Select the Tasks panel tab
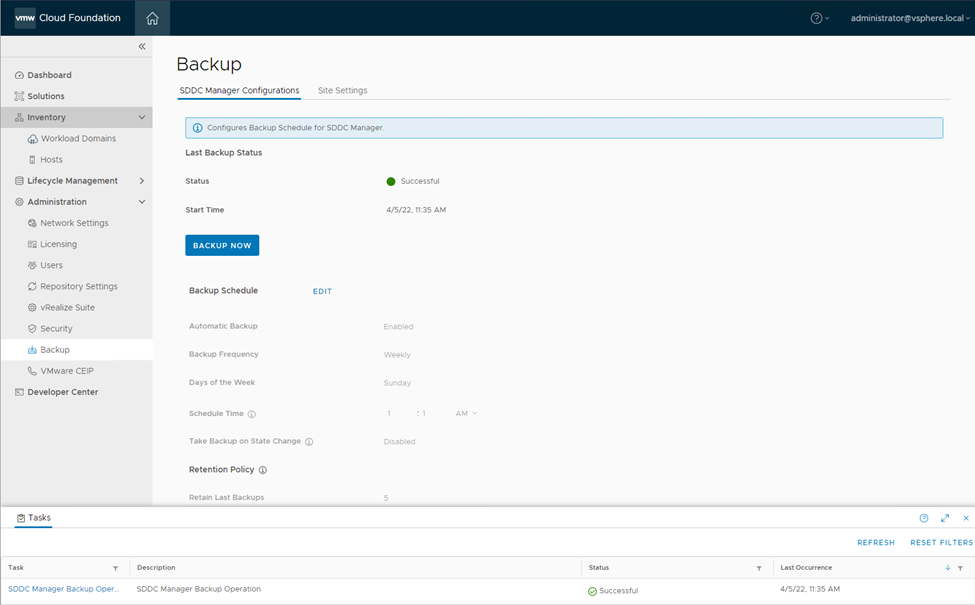This screenshot has height=605, width=975. (34, 518)
